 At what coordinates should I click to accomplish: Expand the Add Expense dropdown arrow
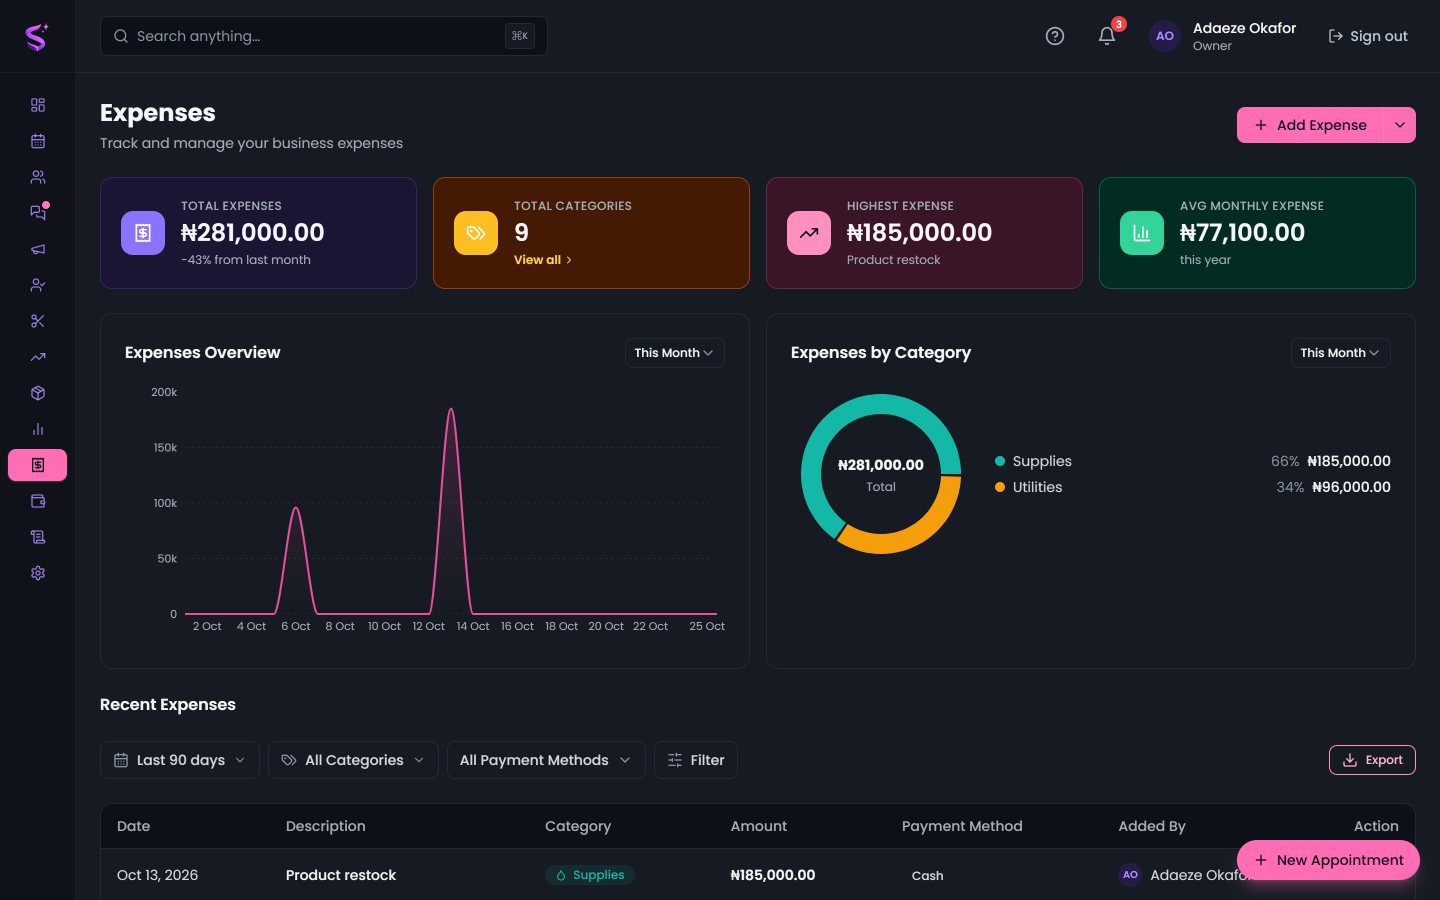pyautogui.click(x=1399, y=125)
